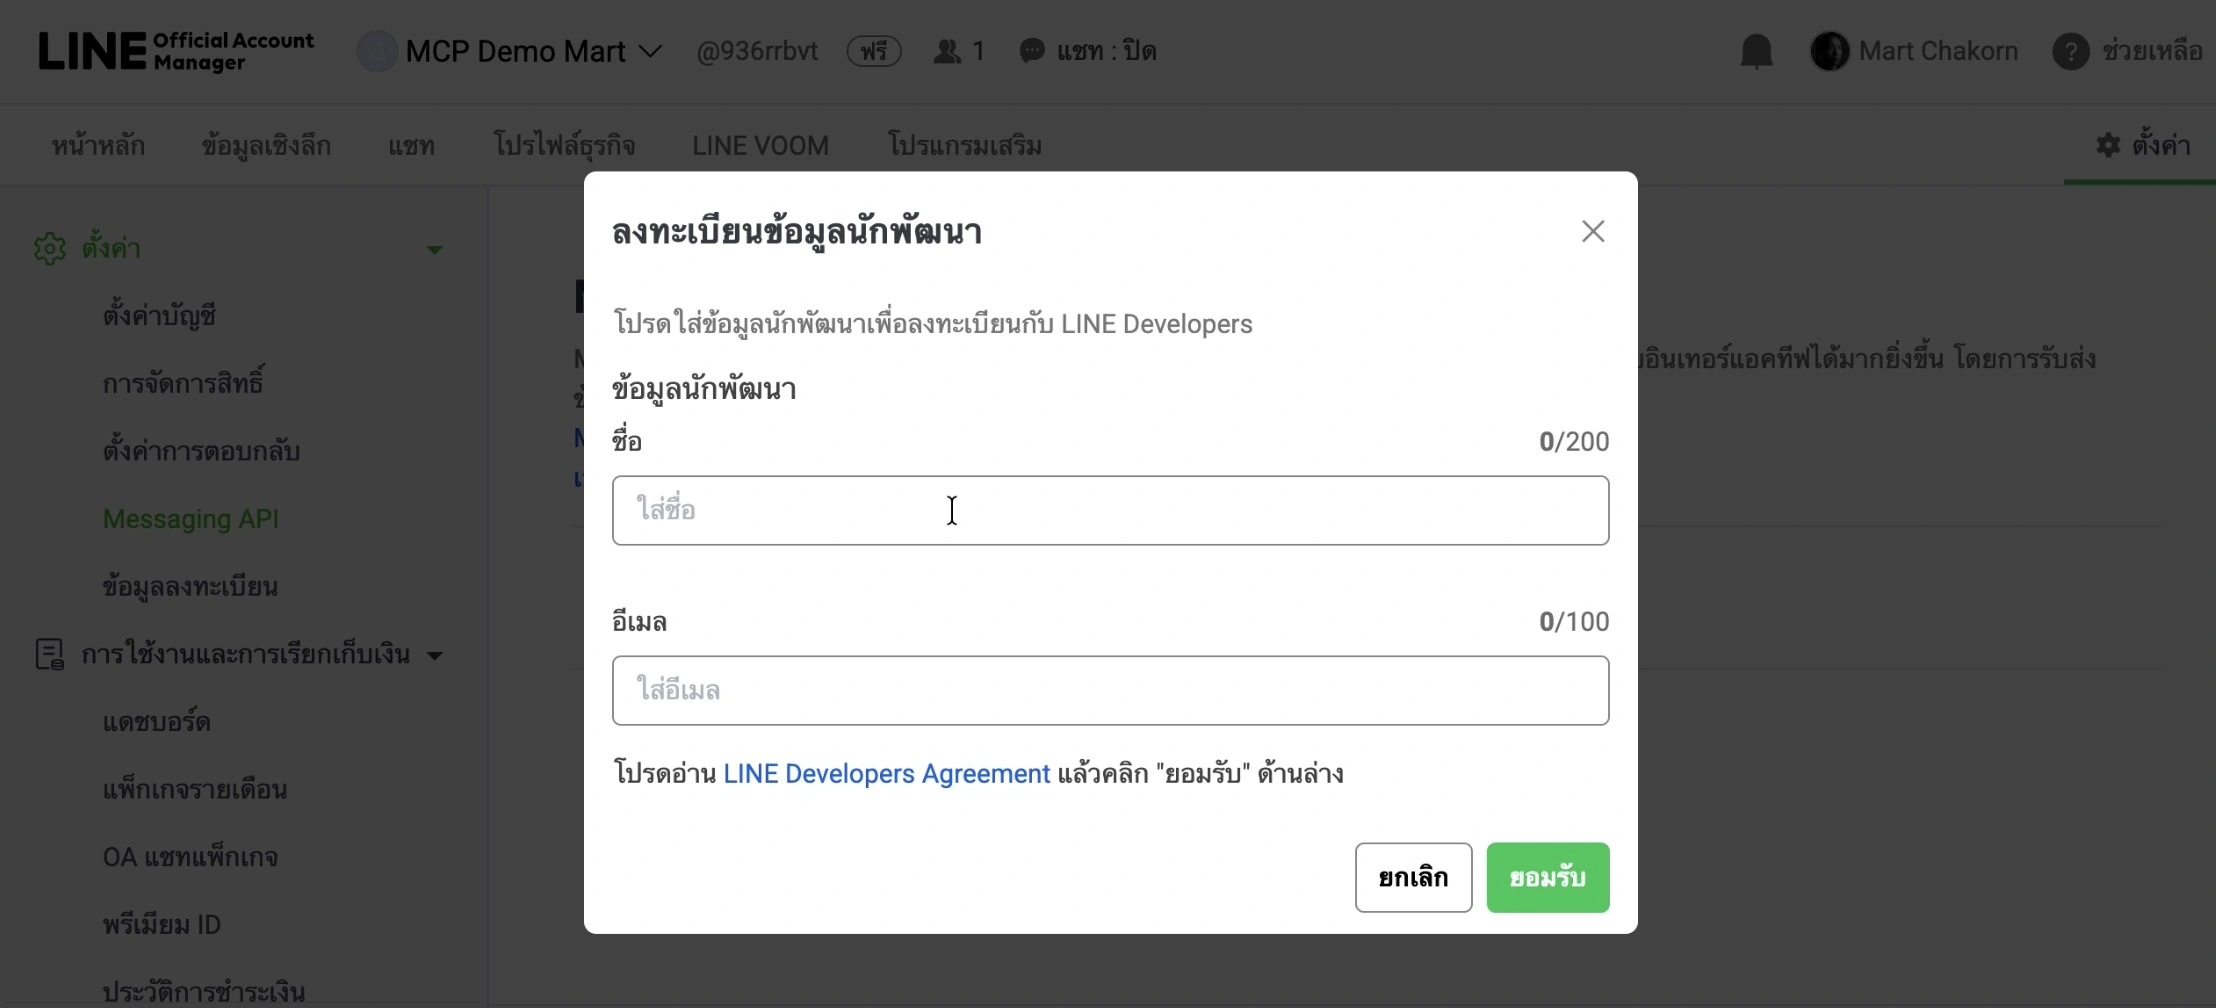Close the developer registration dialog
2216x1008 pixels.
point(1593,231)
